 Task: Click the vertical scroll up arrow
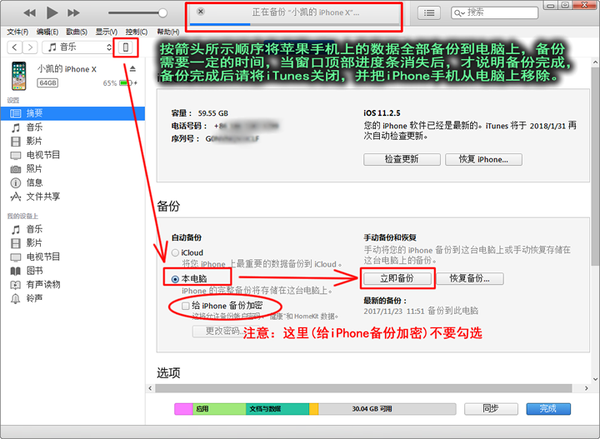595,62
